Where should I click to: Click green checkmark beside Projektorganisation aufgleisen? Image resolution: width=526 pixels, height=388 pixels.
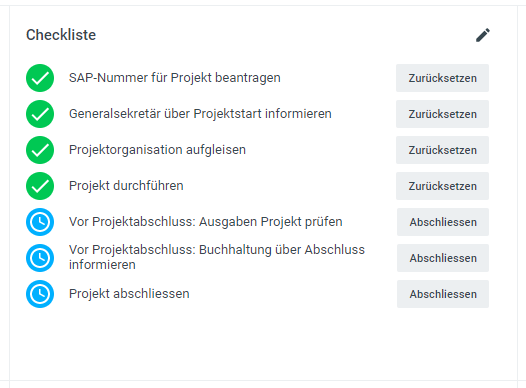(40, 150)
